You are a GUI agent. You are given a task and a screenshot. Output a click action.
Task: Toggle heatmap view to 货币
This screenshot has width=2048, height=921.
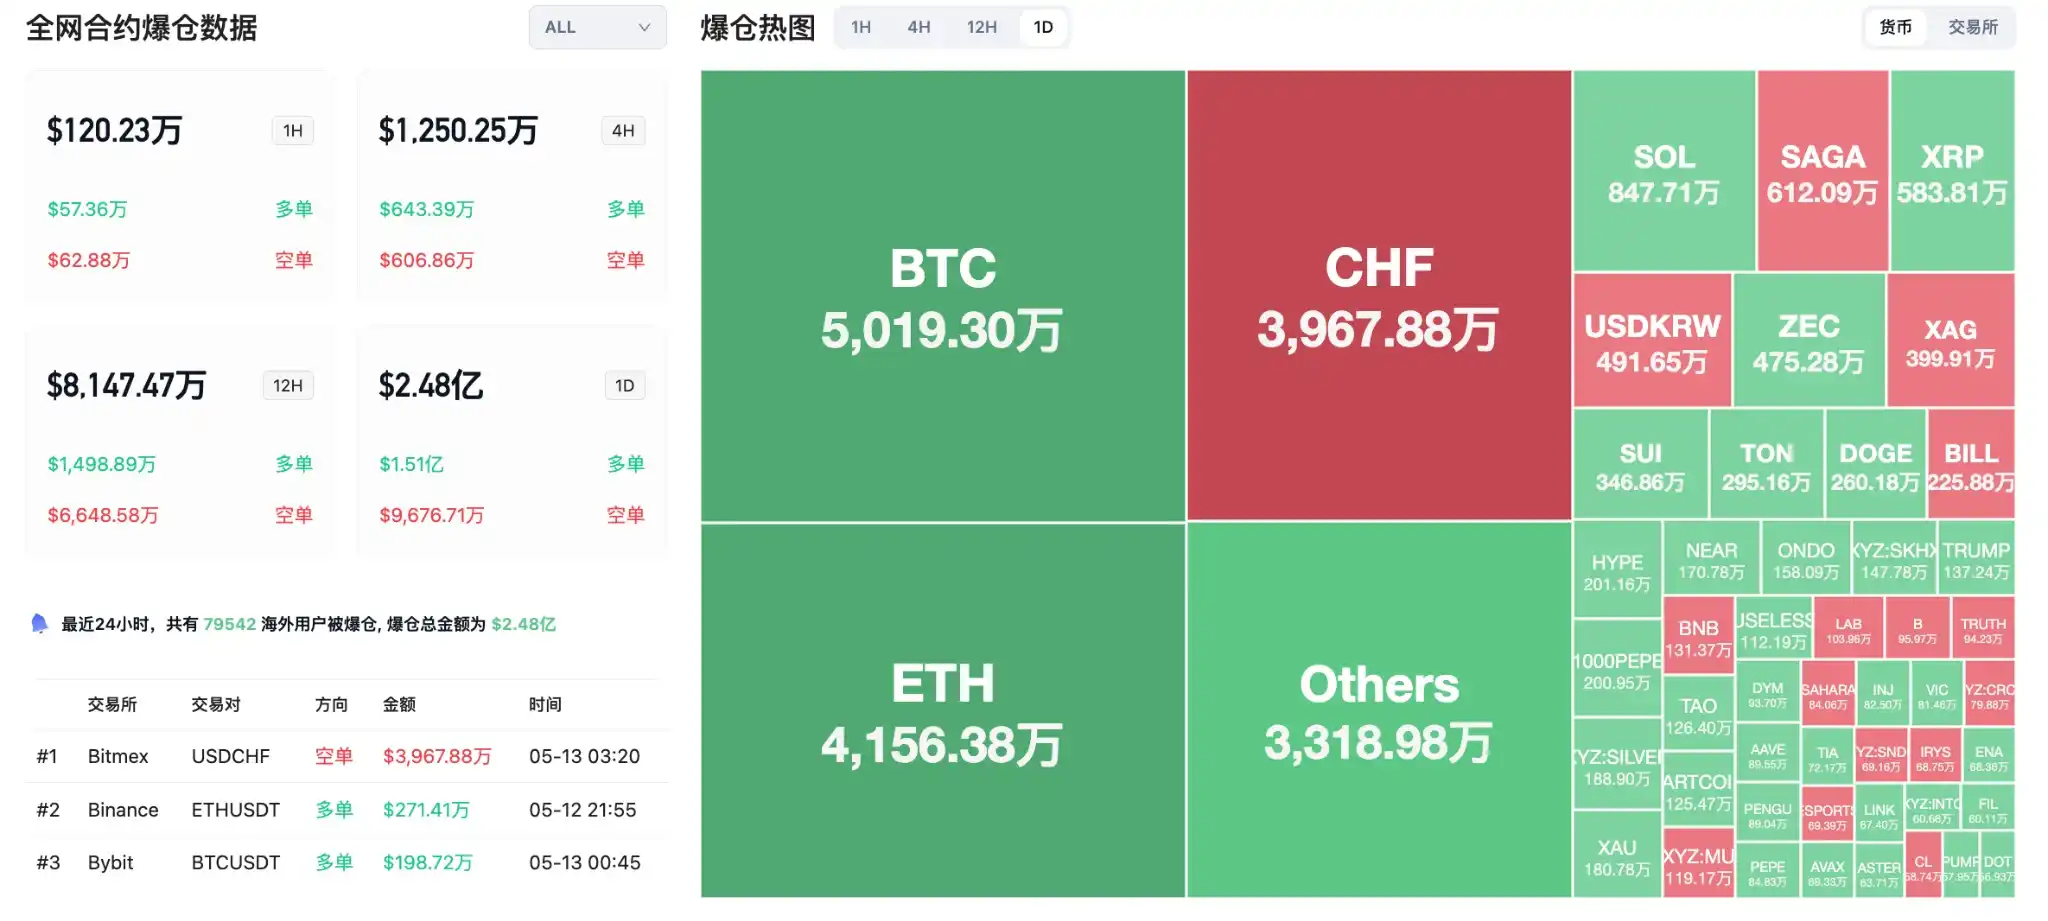tap(1895, 28)
